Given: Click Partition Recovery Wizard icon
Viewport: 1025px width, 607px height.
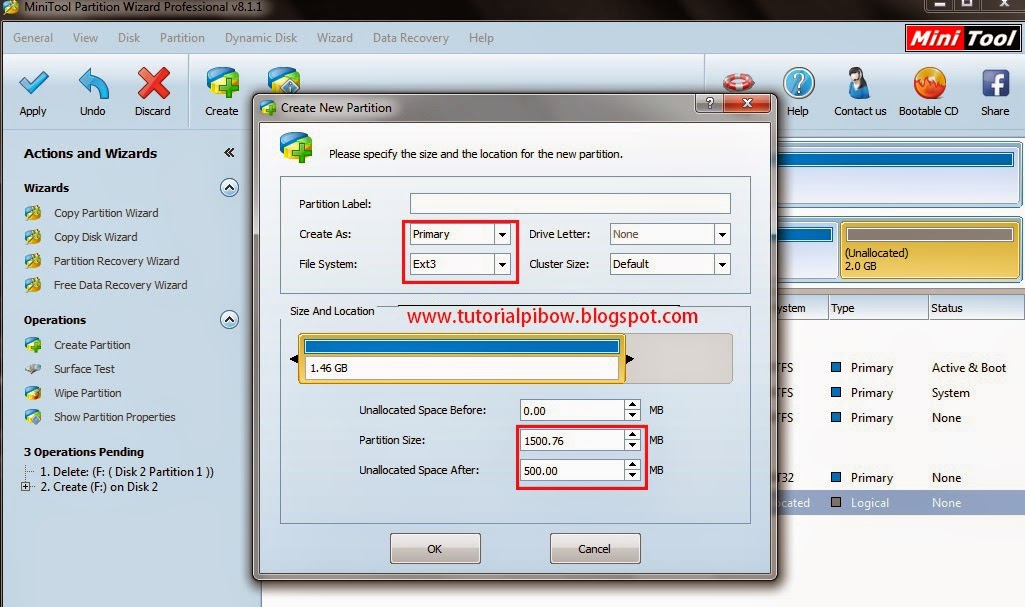Looking at the screenshot, I should (33, 261).
